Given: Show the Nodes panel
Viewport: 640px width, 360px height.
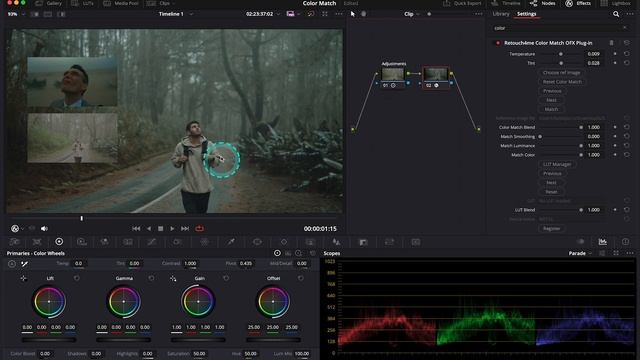Looking at the screenshot, I should [x=543, y=3].
